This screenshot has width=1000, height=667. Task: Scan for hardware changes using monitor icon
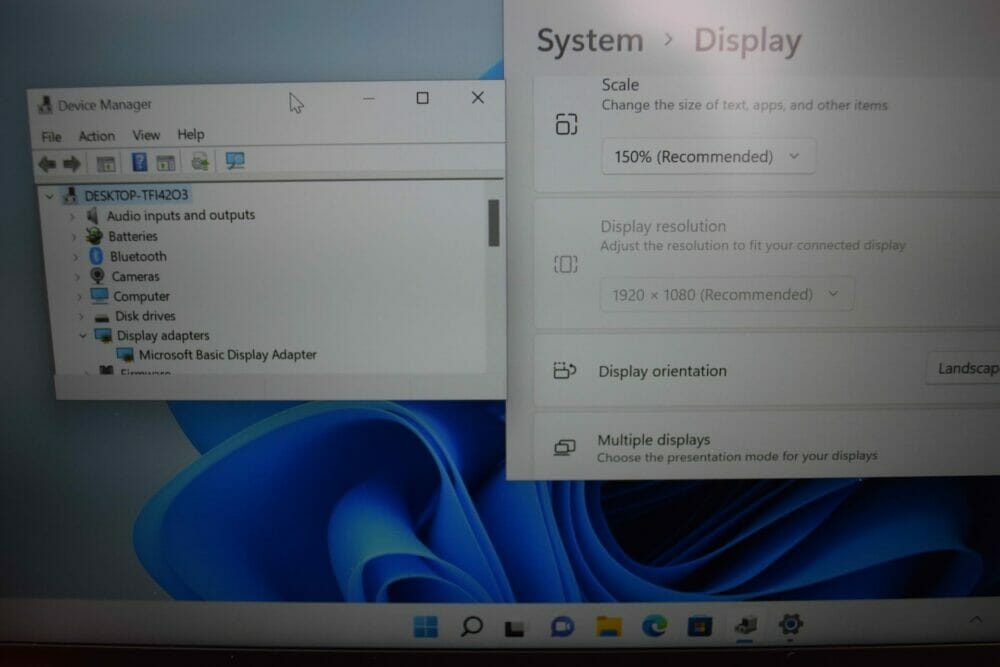coord(235,161)
